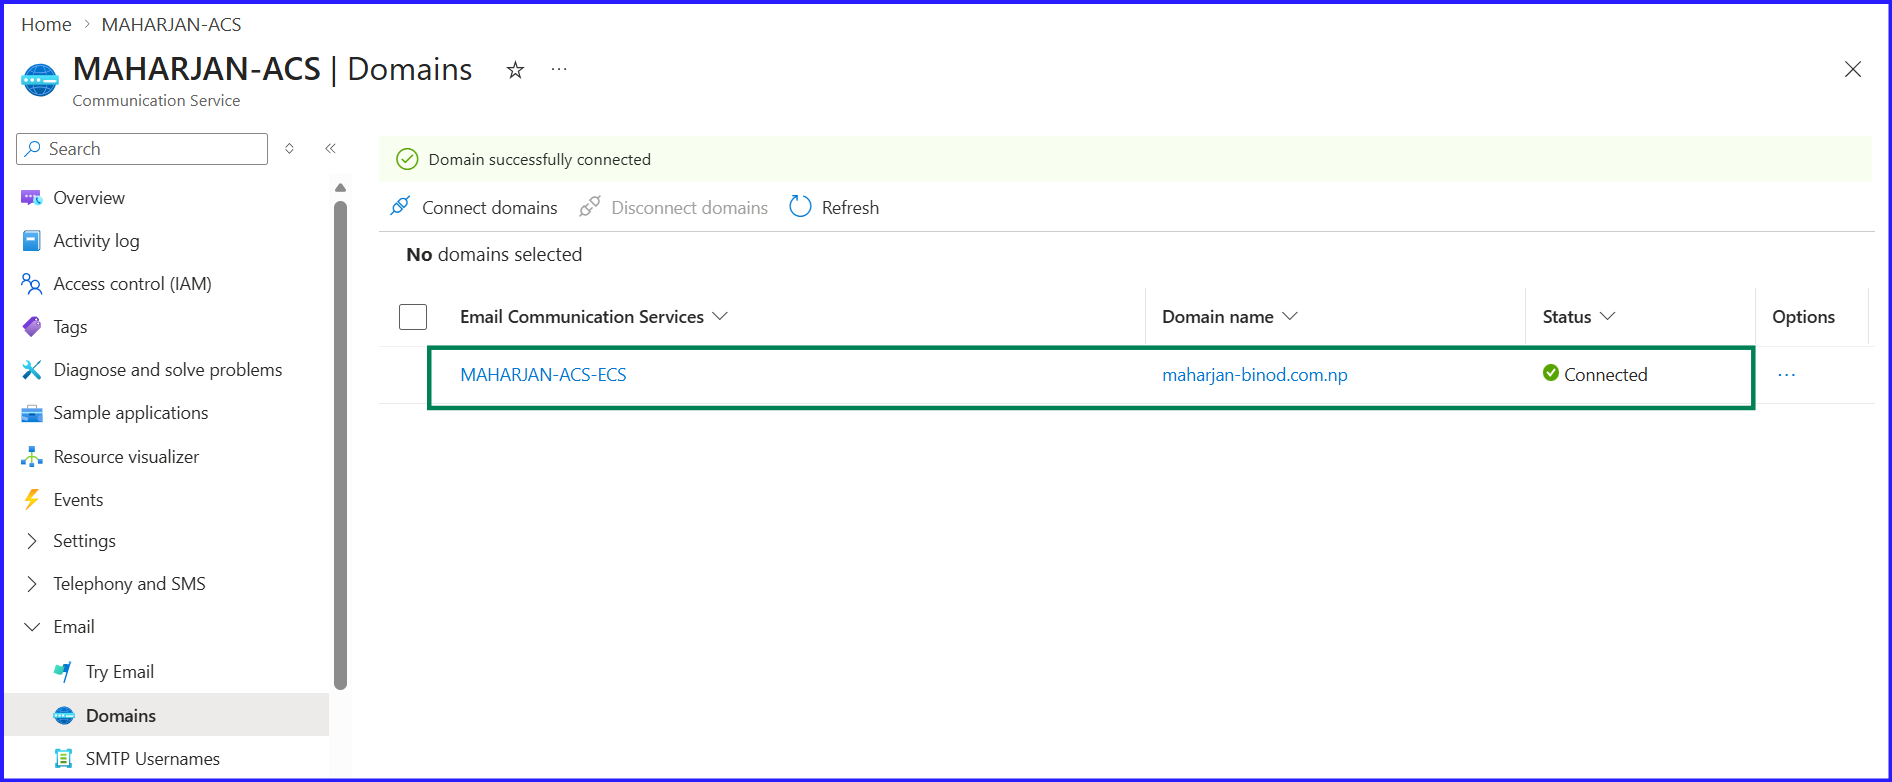
Task: Click the Connect domains plug icon
Action: 400,206
